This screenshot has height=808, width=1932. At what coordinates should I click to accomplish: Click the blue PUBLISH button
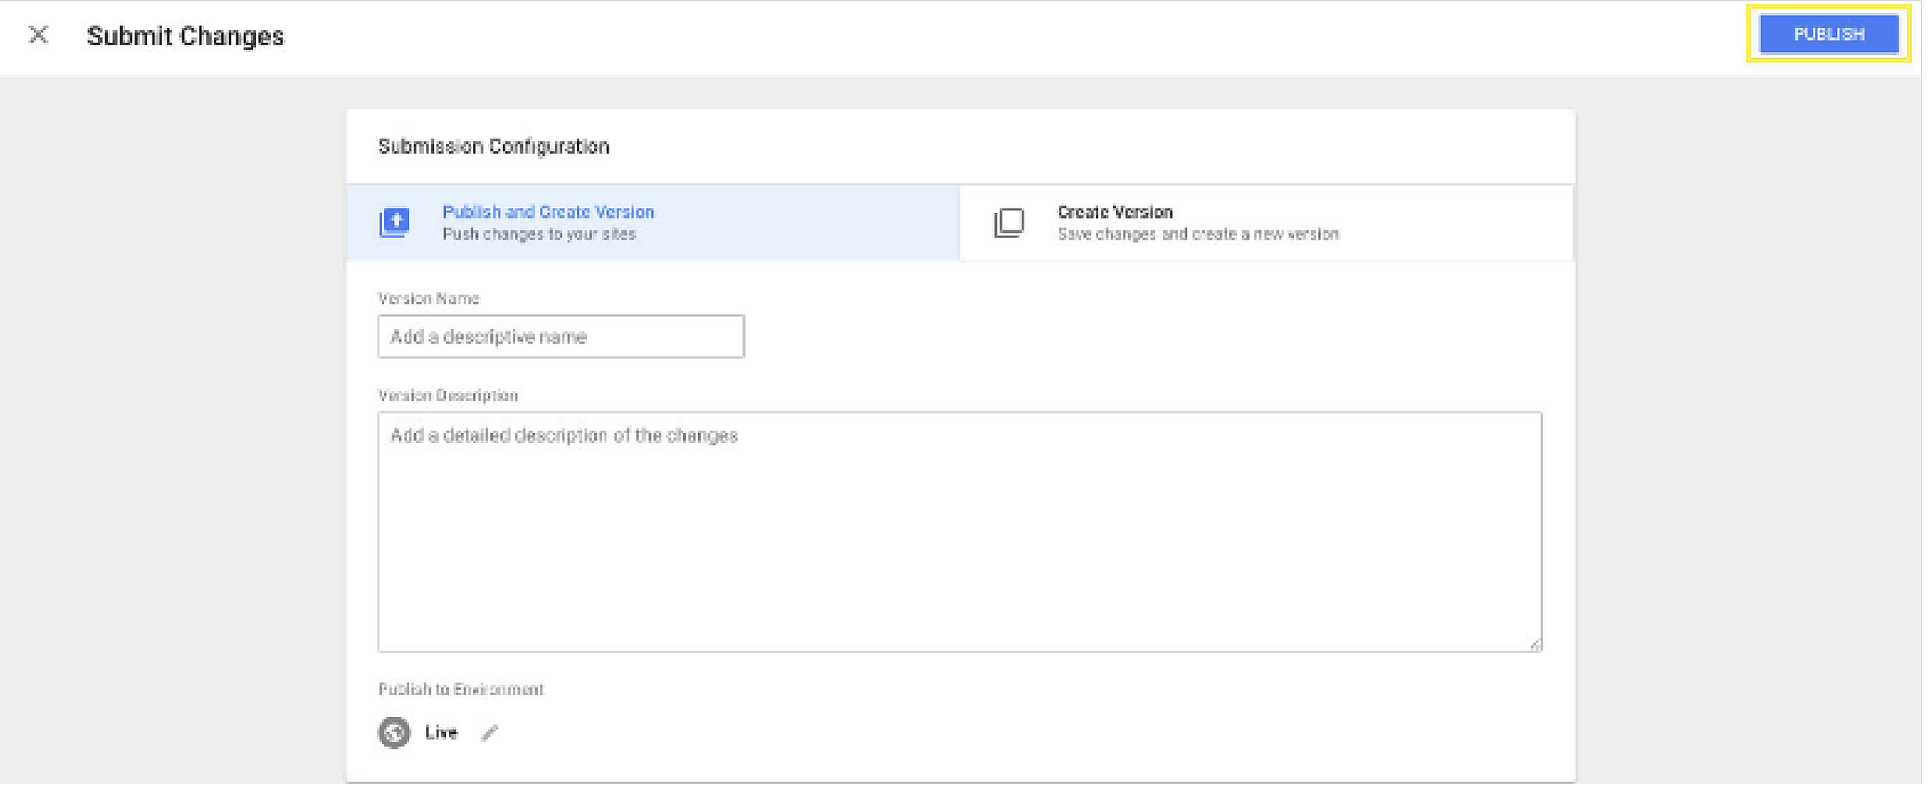point(1827,34)
